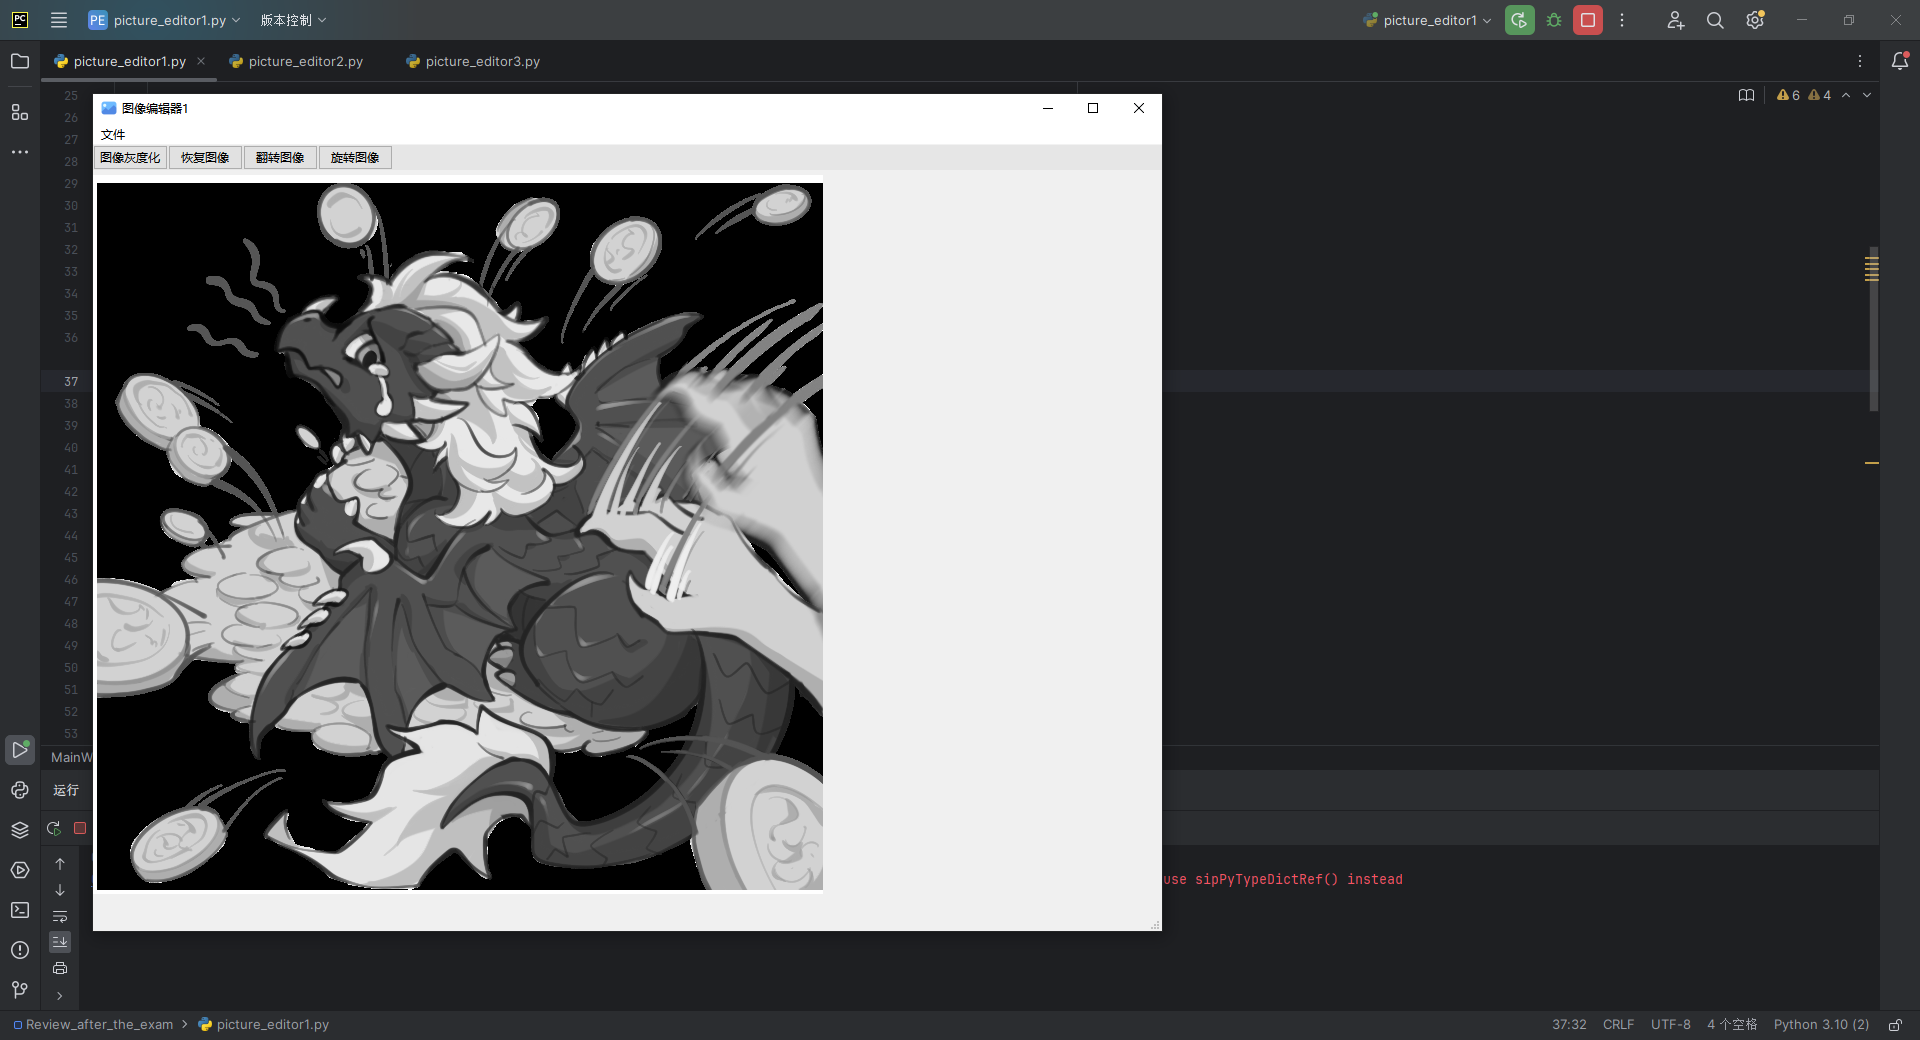Toggle Reader Mode book icon
Image resolution: width=1920 pixels, height=1040 pixels.
click(x=1746, y=95)
